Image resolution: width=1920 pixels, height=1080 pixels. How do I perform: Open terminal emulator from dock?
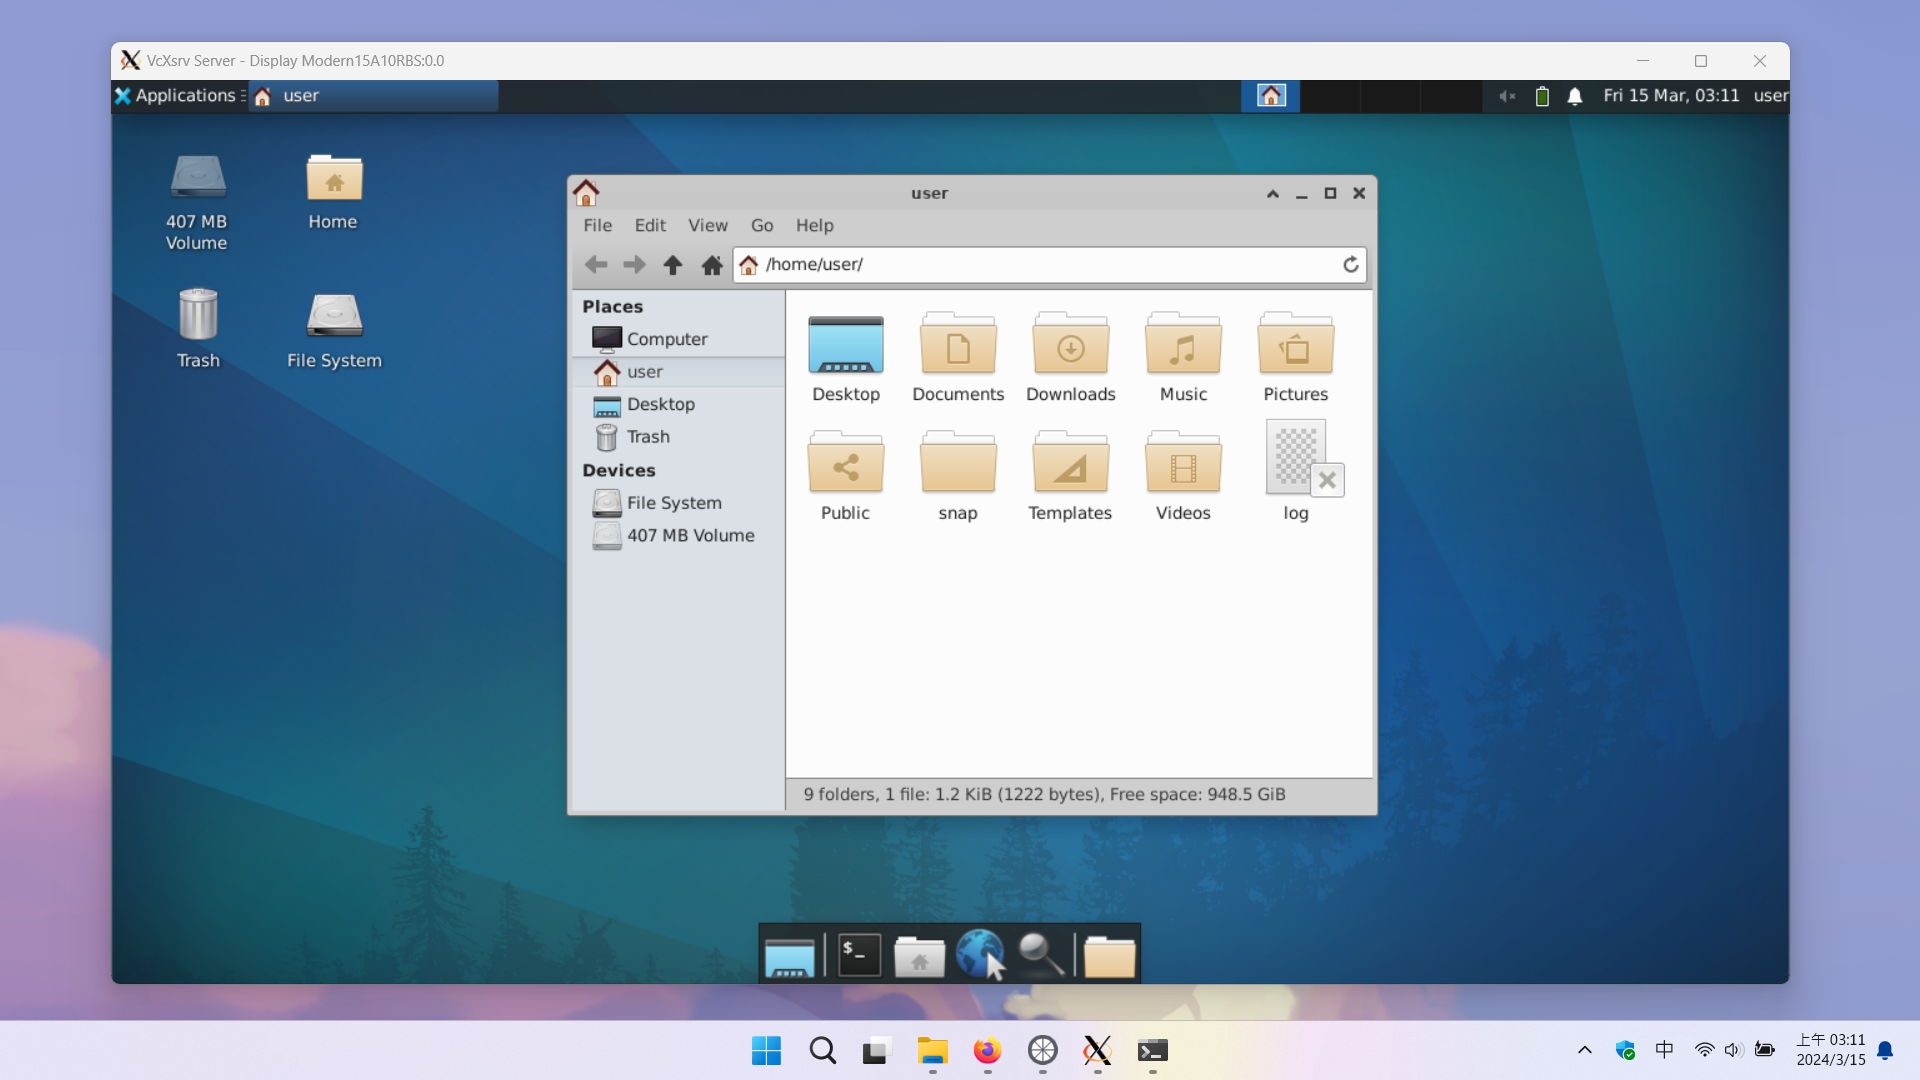859,955
